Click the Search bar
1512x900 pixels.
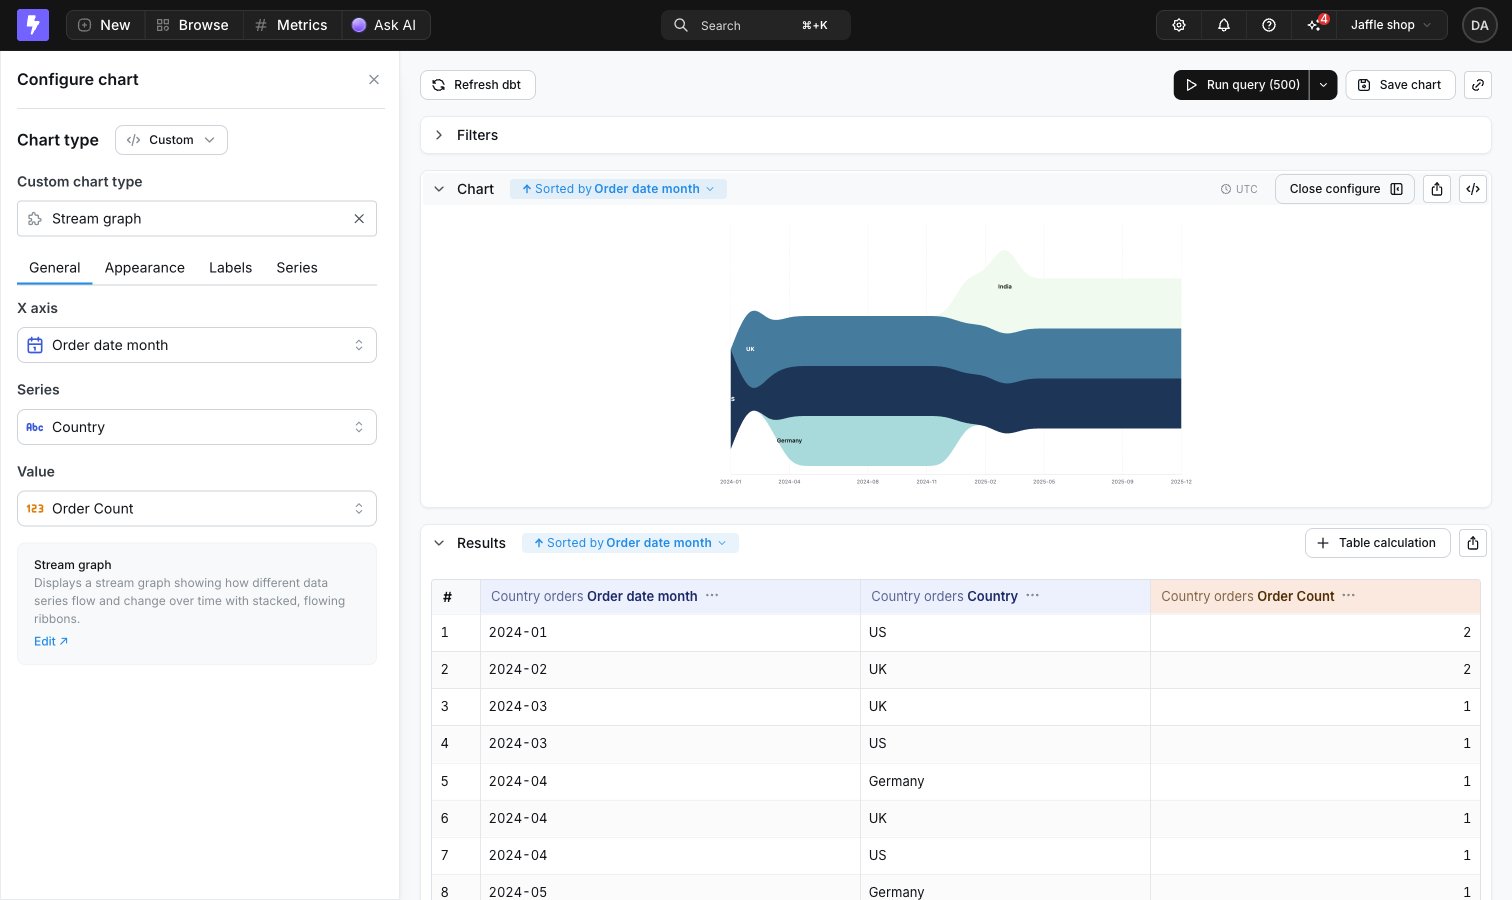click(755, 25)
